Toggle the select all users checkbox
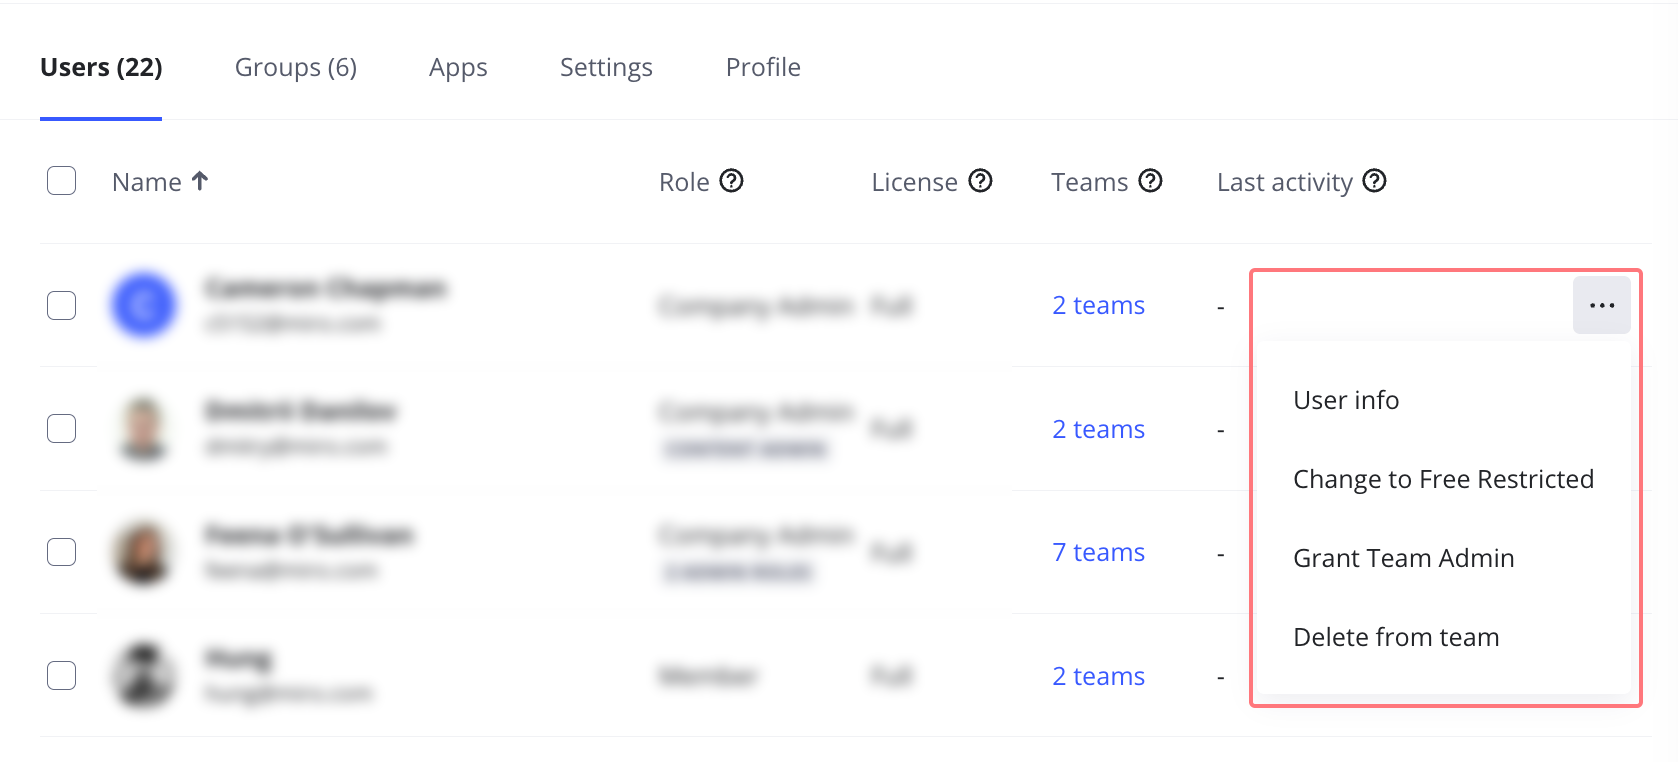1678x762 pixels. pos(62,181)
